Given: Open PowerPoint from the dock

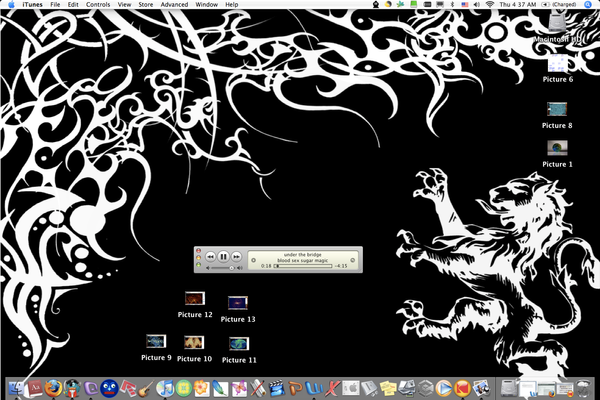Looking at the screenshot, I should click(x=295, y=389).
